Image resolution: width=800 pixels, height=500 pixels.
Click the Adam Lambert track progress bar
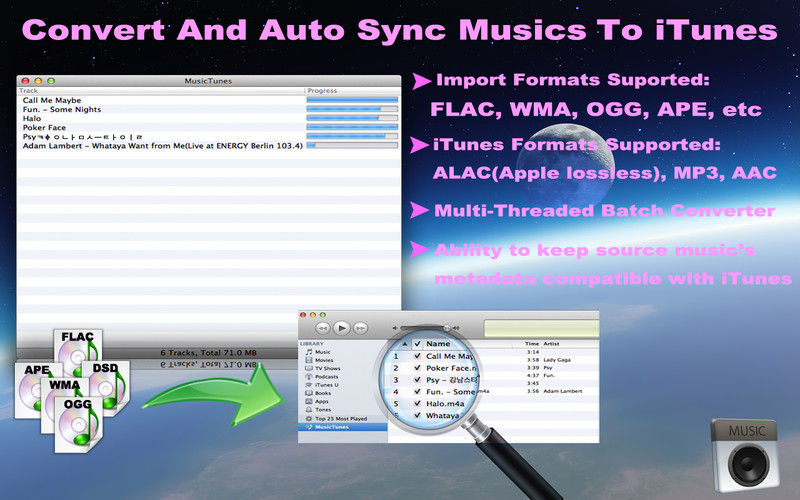[x=352, y=146]
